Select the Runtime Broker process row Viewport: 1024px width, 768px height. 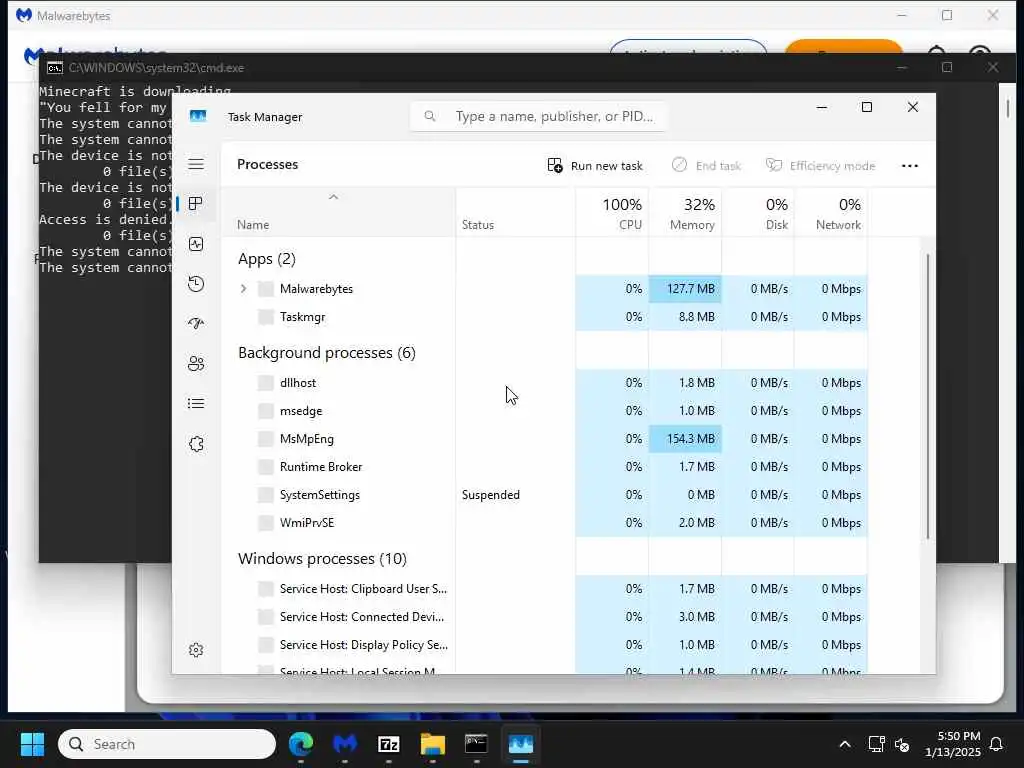(x=545, y=467)
